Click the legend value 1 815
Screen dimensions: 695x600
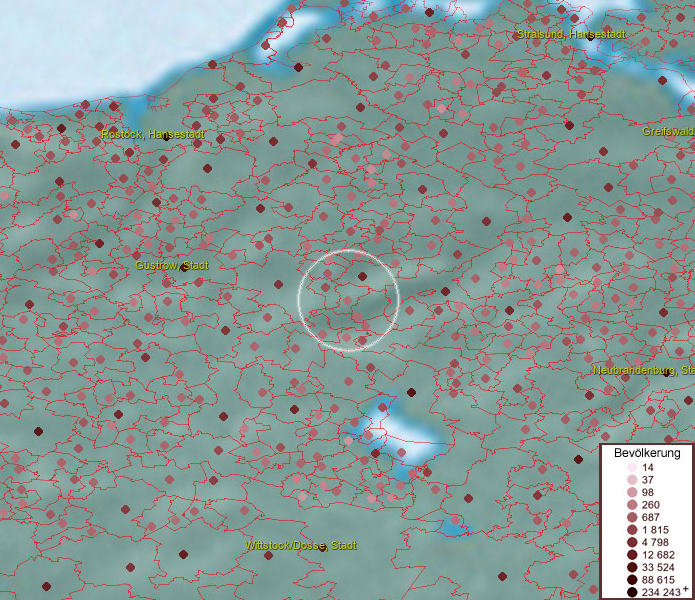655,530
